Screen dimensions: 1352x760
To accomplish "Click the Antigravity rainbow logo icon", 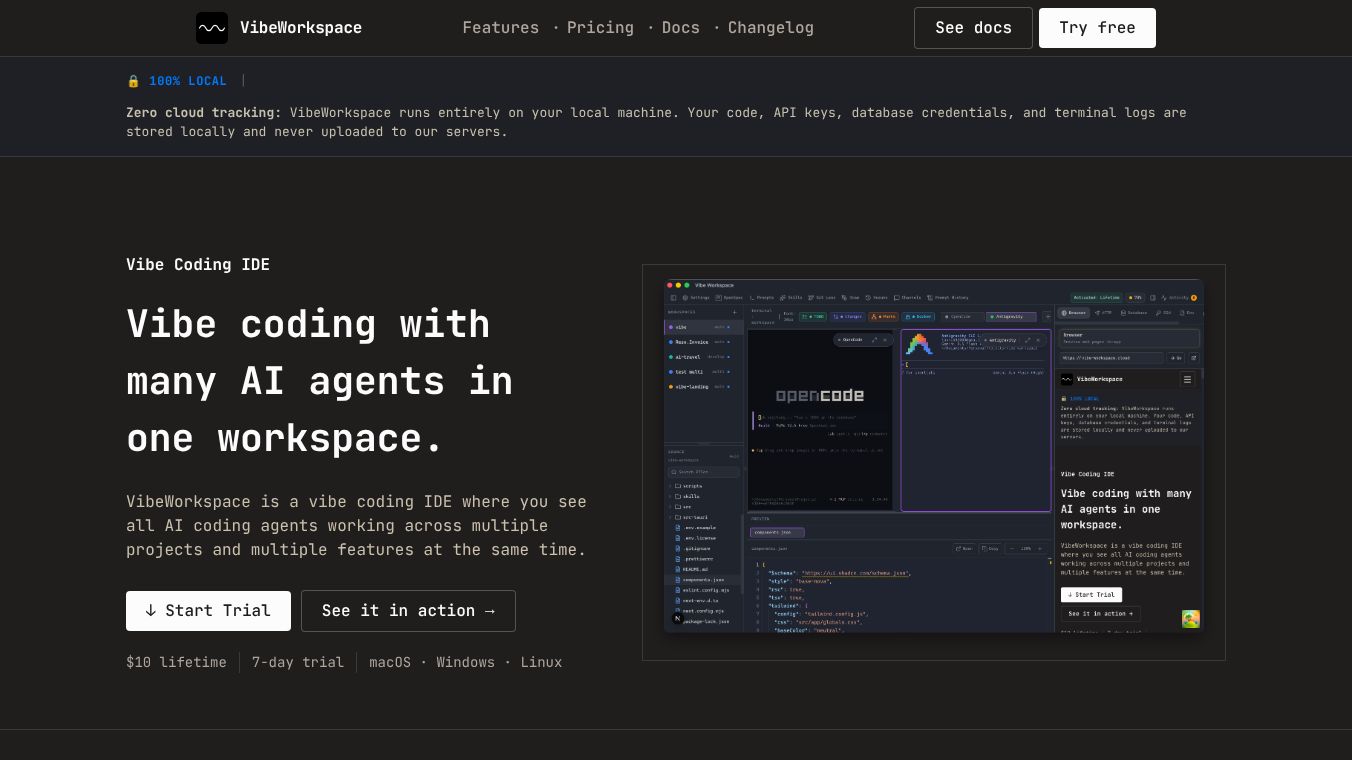I will coord(919,344).
